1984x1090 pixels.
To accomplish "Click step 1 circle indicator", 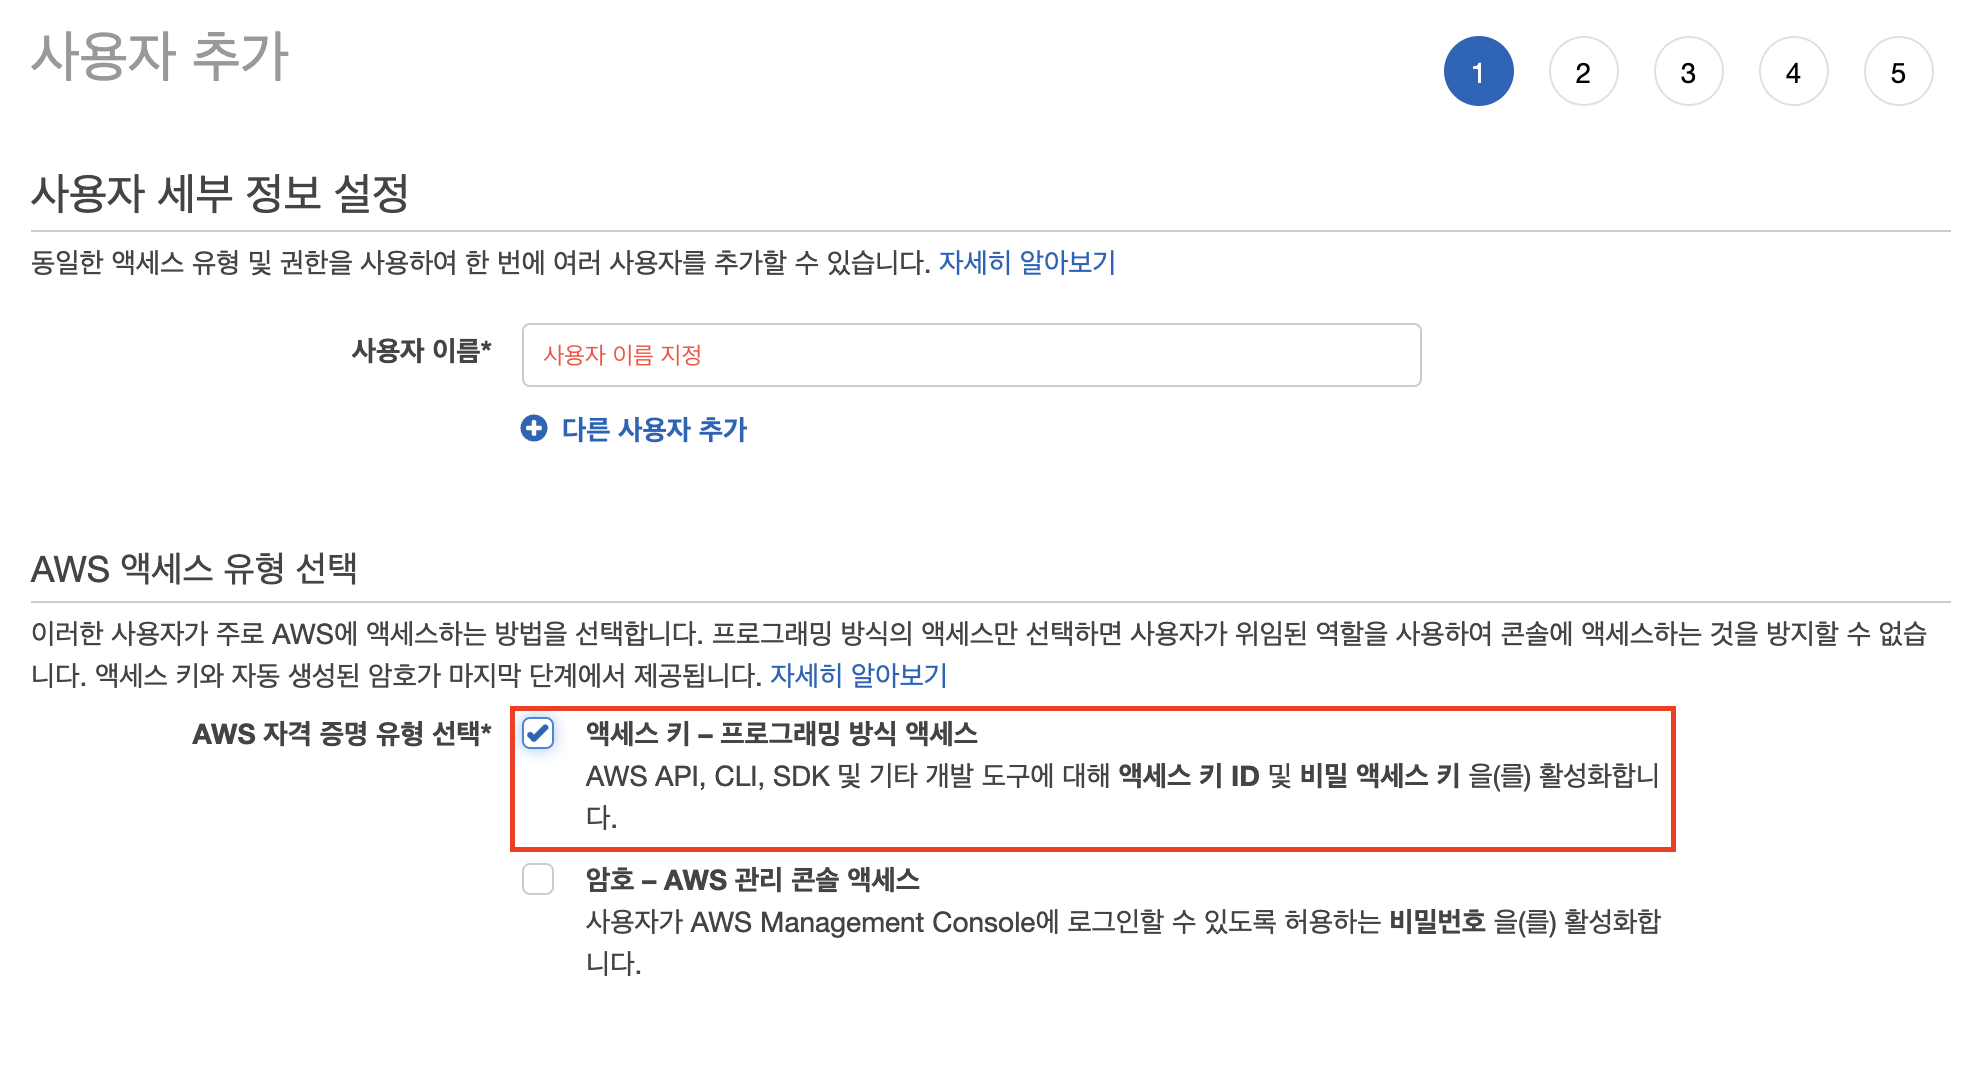I will coord(1478,72).
